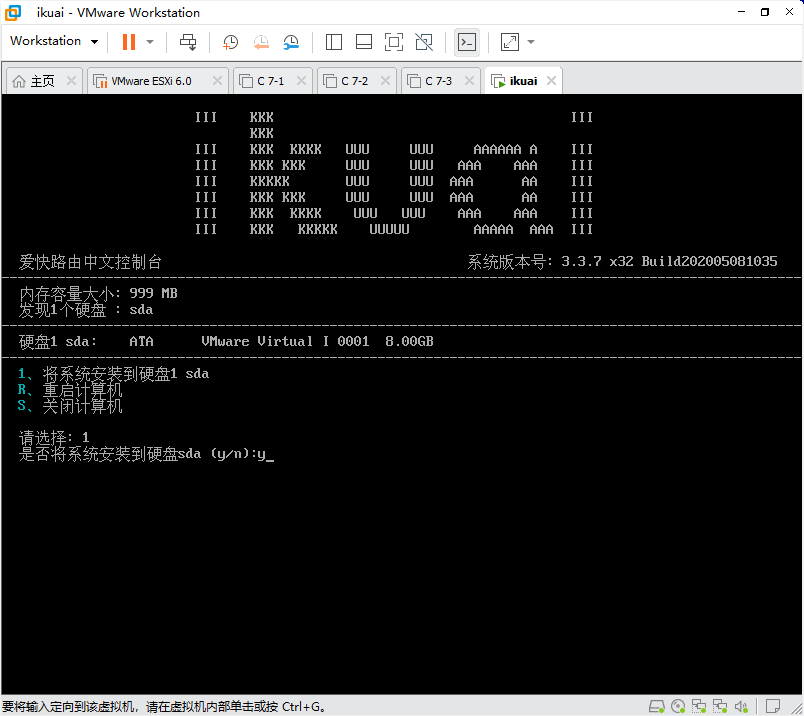804x716 pixels.
Task: Toggle Unity mode icon
Action: pos(424,41)
